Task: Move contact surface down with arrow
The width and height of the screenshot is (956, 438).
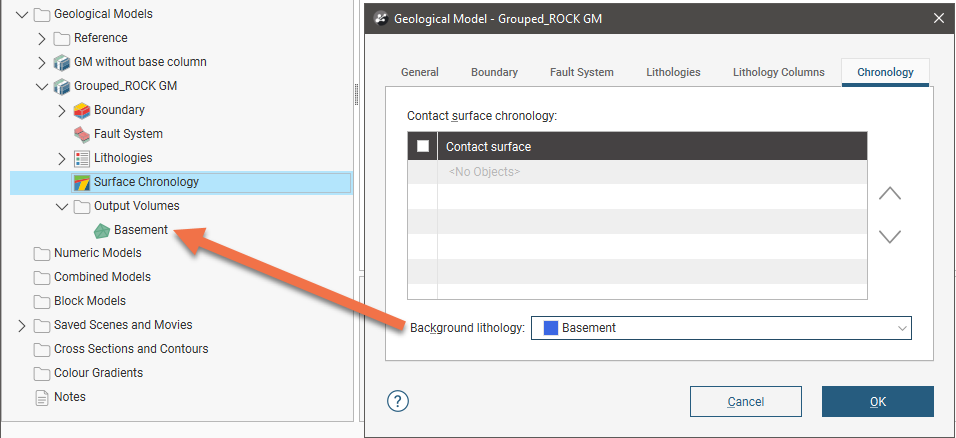Action: [889, 237]
